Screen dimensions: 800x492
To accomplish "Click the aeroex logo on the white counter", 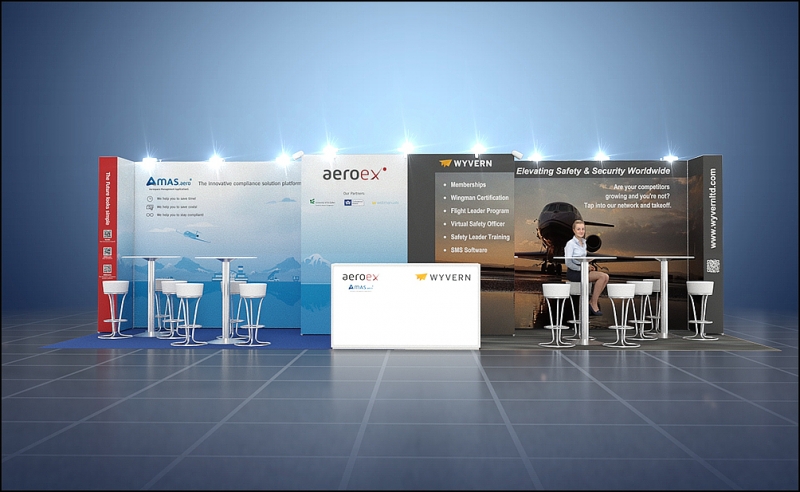I will 360,277.
